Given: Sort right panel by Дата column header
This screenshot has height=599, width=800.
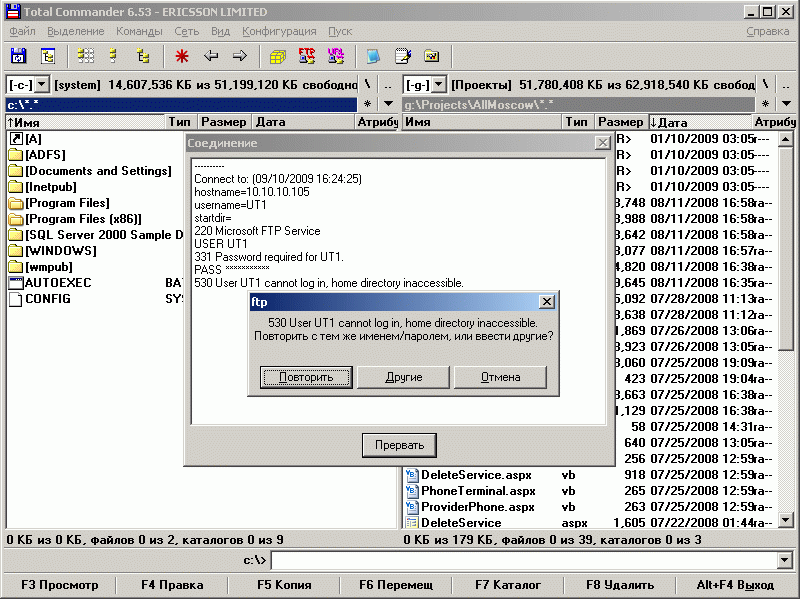Looking at the screenshot, I should click(699, 122).
